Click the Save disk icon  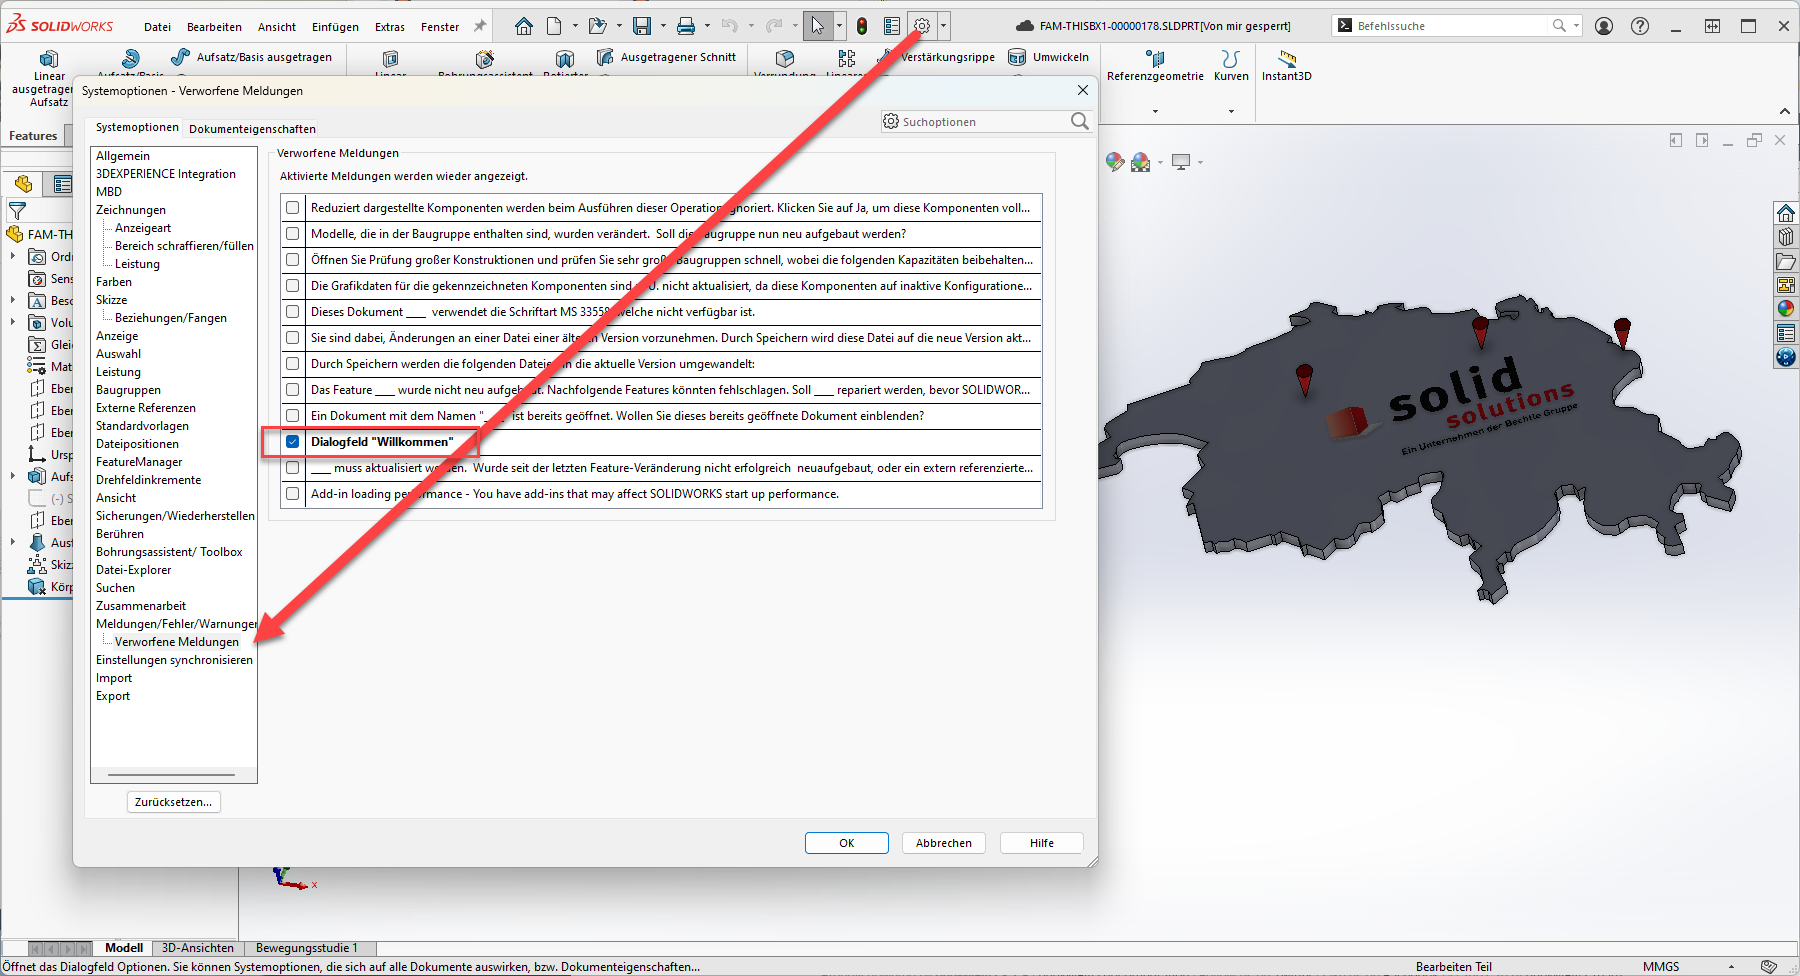[642, 26]
